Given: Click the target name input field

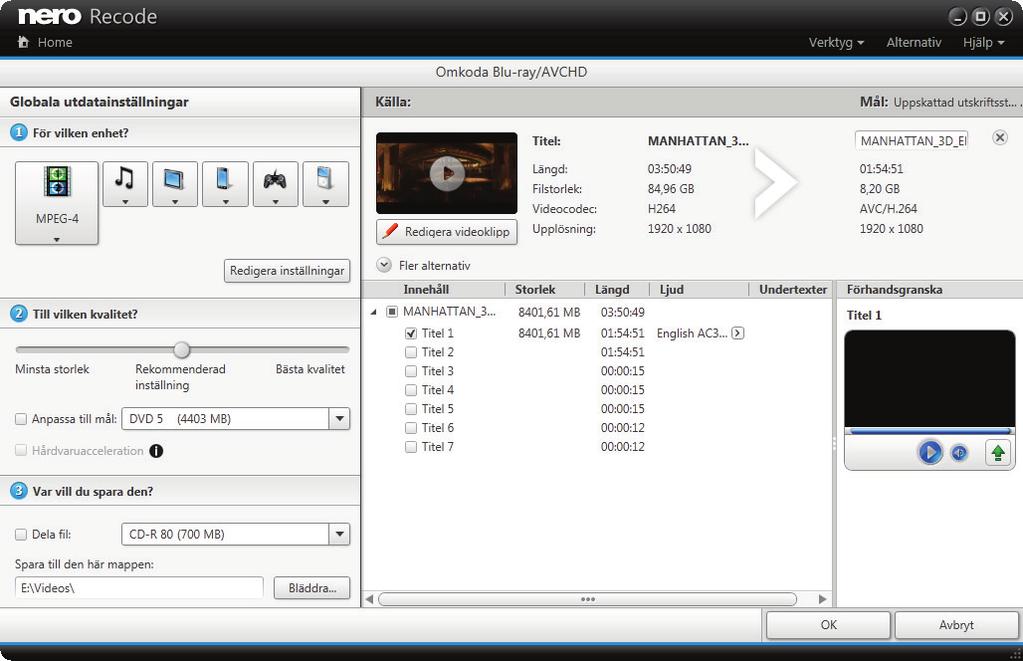Looking at the screenshot, I should [911, 140].
